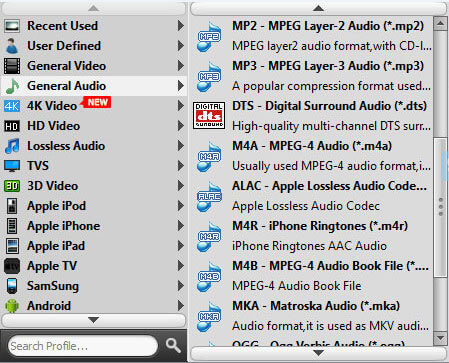Screen dimensions: 449x363
Task: Expand the User Defined submenu arrow
Action: coord(180,46)
